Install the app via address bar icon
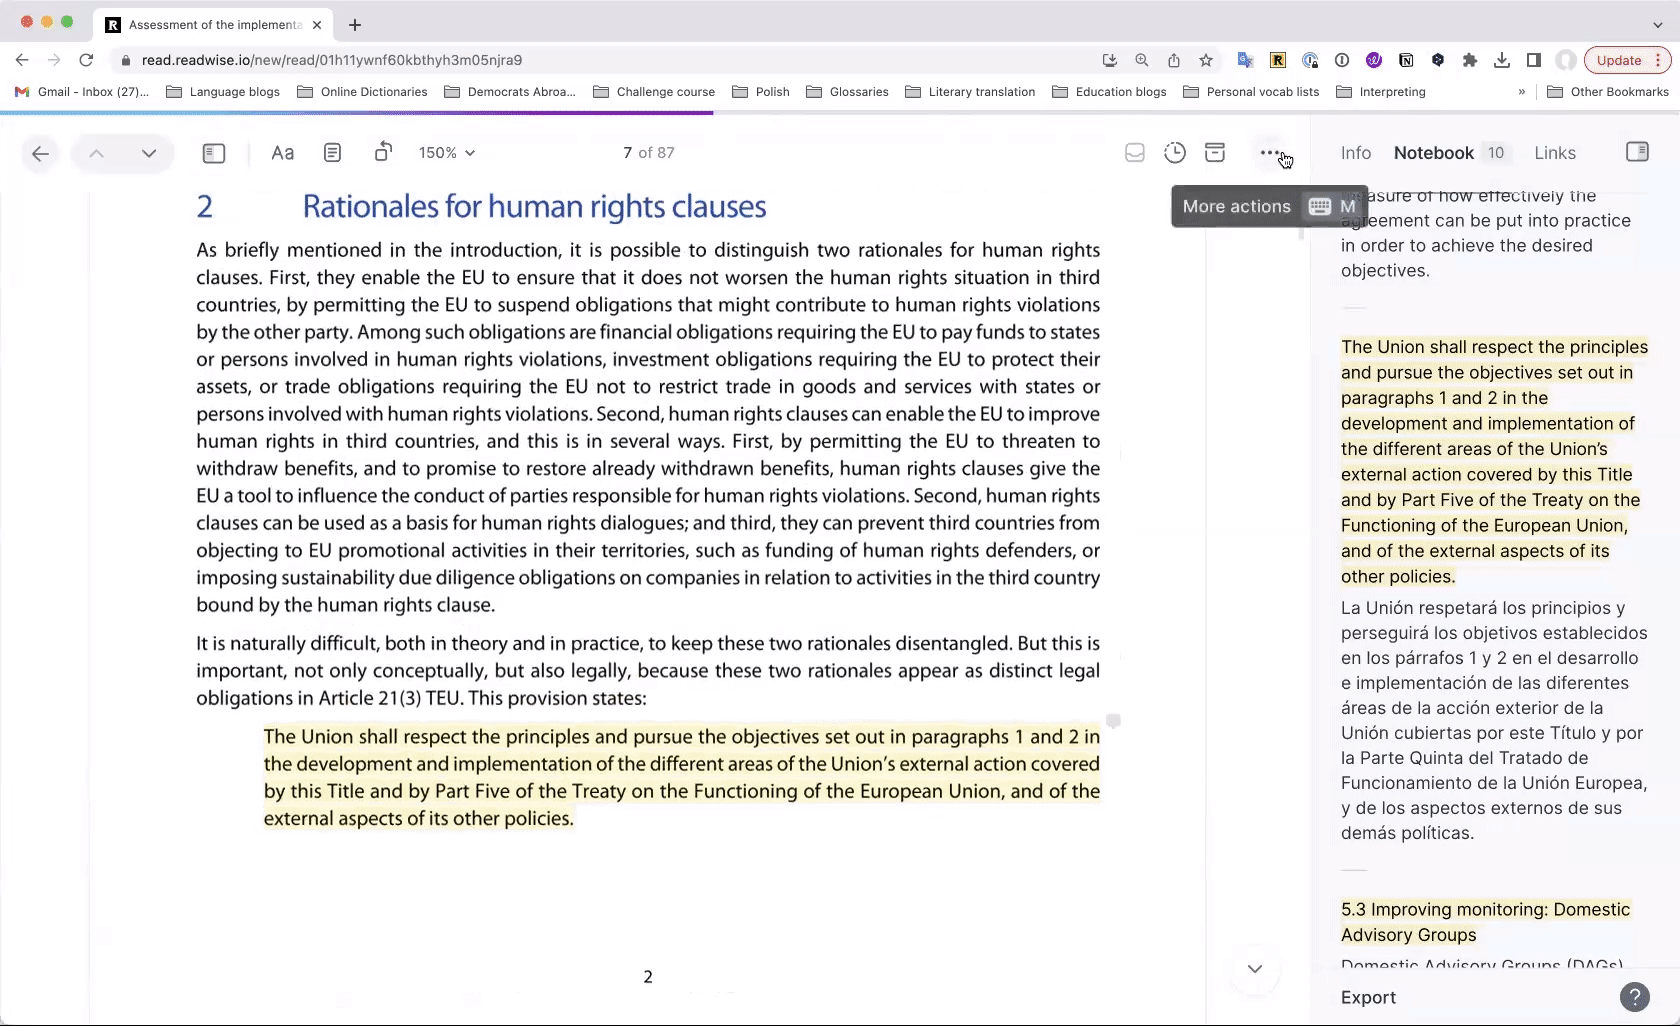 coord(1110,60)
